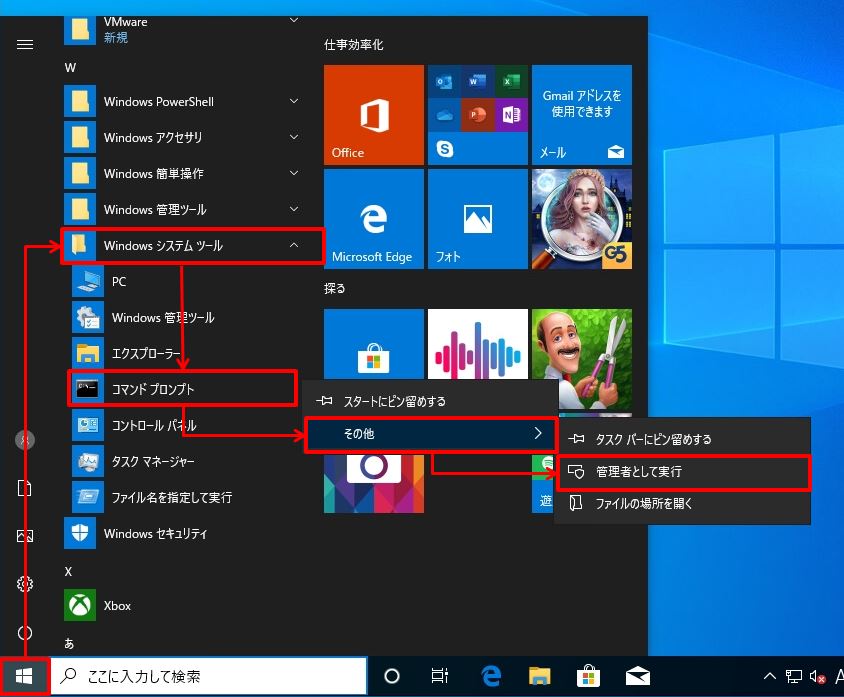Viewport: 844px width, 697px height.
Task: Click the OneNote icon in Office group tile
Action: [511, 115]
